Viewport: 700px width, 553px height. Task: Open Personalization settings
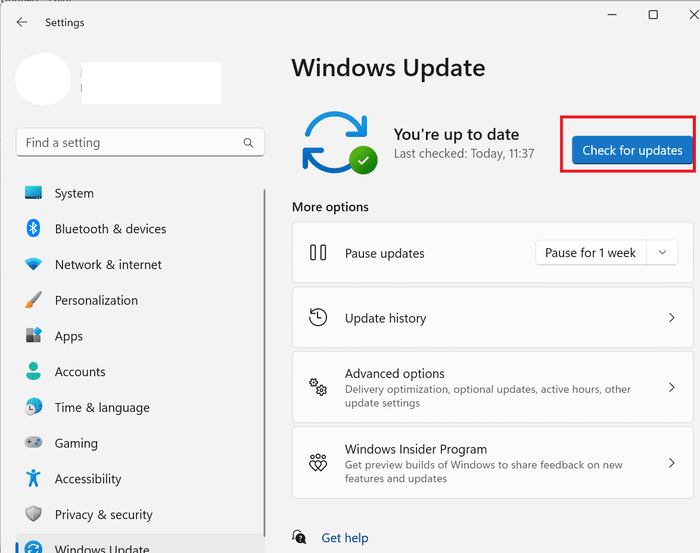(140, 300)
